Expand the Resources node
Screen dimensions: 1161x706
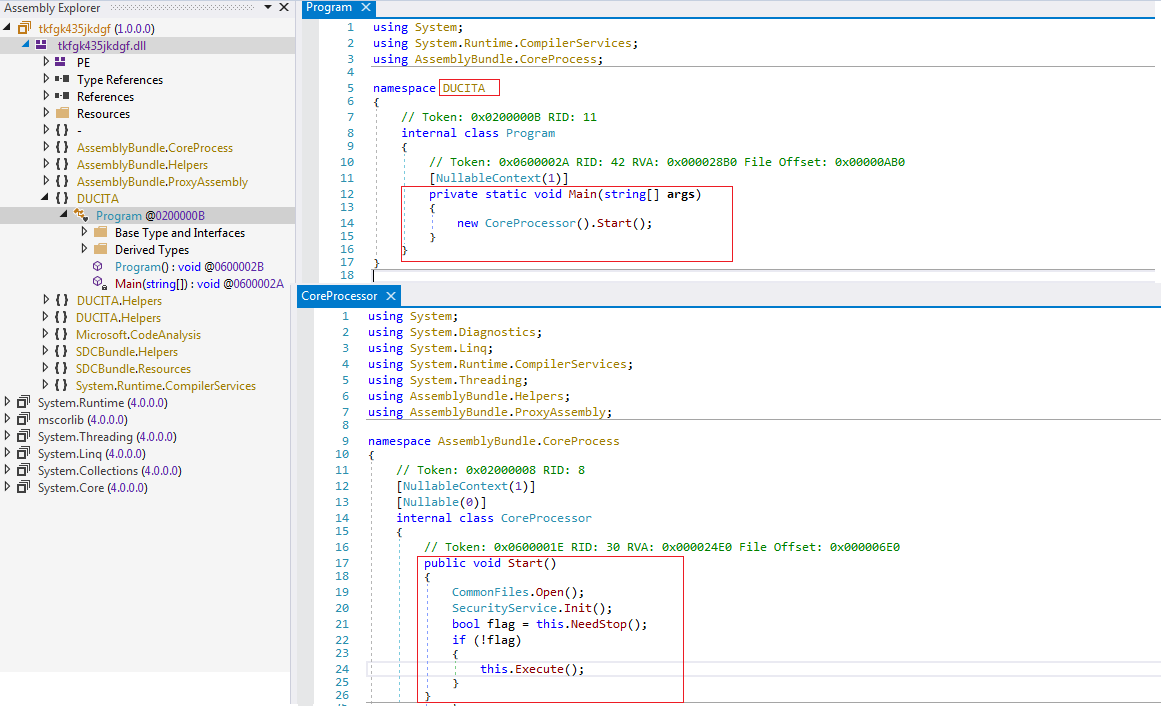[x=46, y=113]
